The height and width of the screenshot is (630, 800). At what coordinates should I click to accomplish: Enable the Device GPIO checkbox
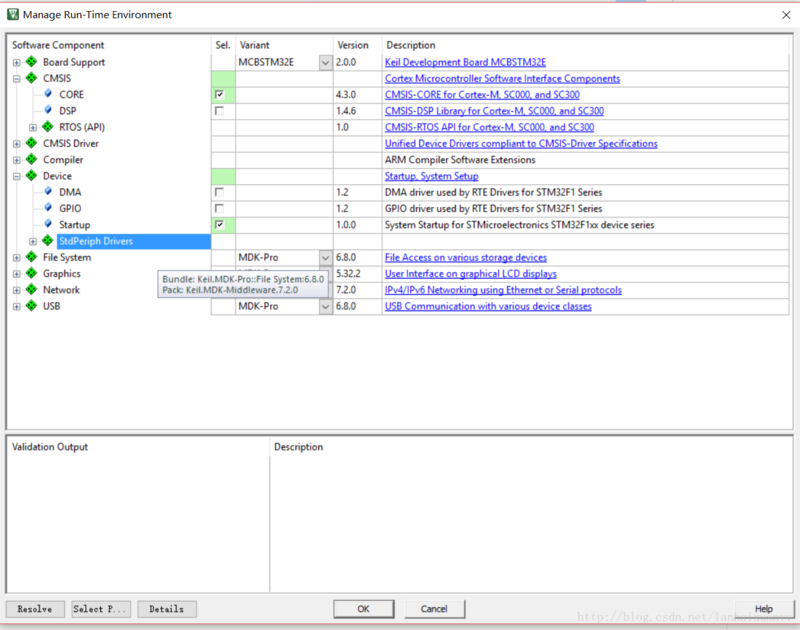point(219,208)
